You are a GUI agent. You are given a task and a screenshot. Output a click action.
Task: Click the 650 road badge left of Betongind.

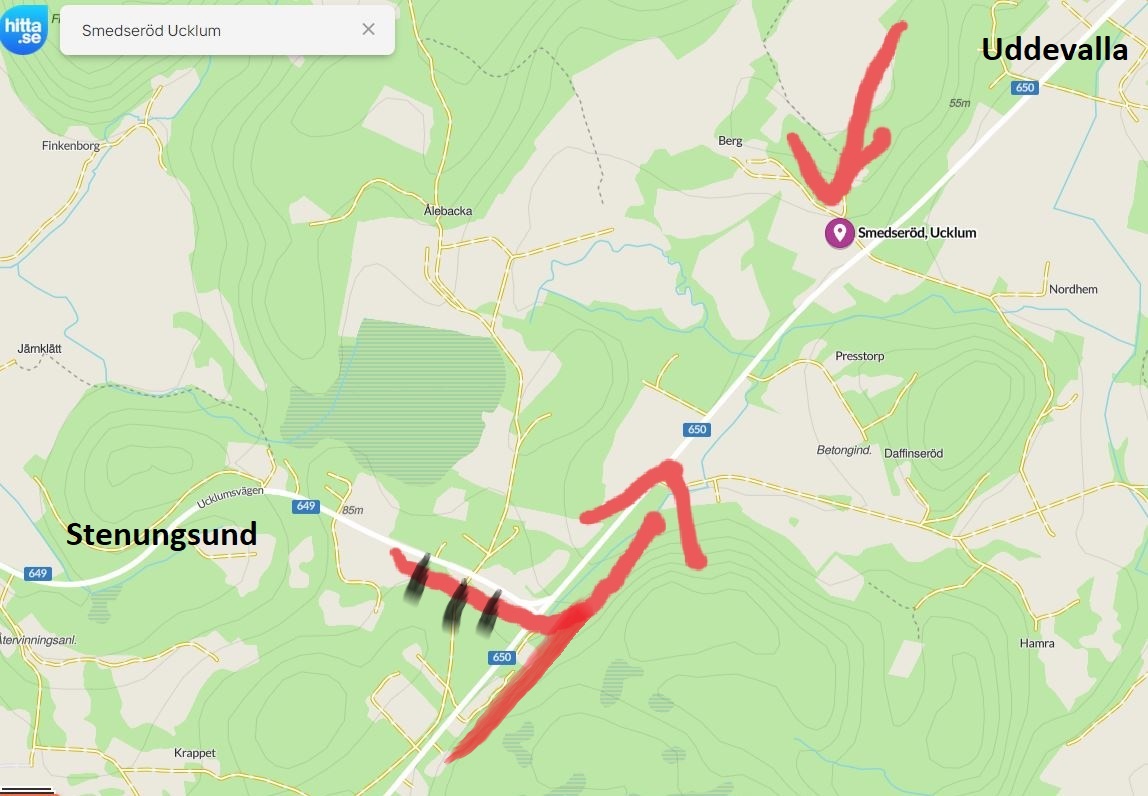(697, 430)
